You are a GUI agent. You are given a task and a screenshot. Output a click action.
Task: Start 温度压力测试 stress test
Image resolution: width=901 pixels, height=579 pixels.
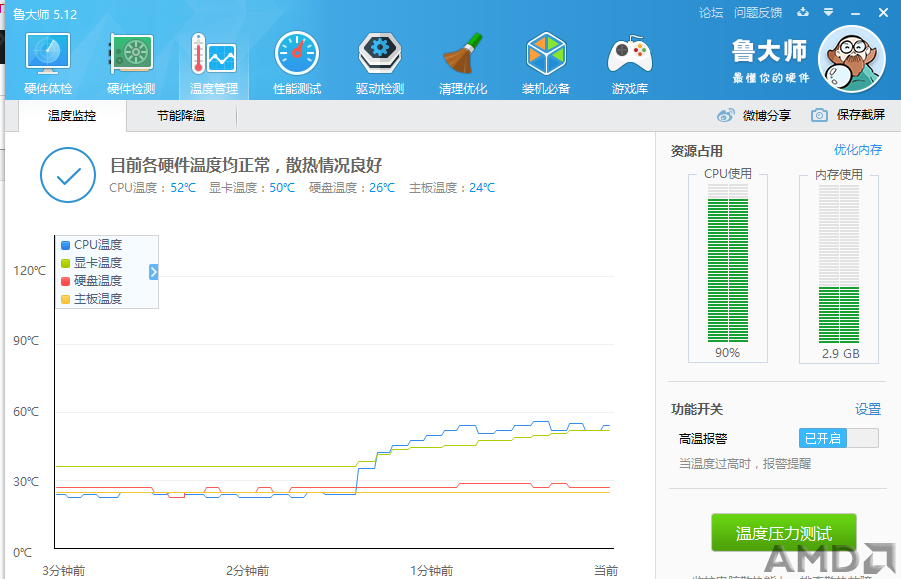point(784,533)
